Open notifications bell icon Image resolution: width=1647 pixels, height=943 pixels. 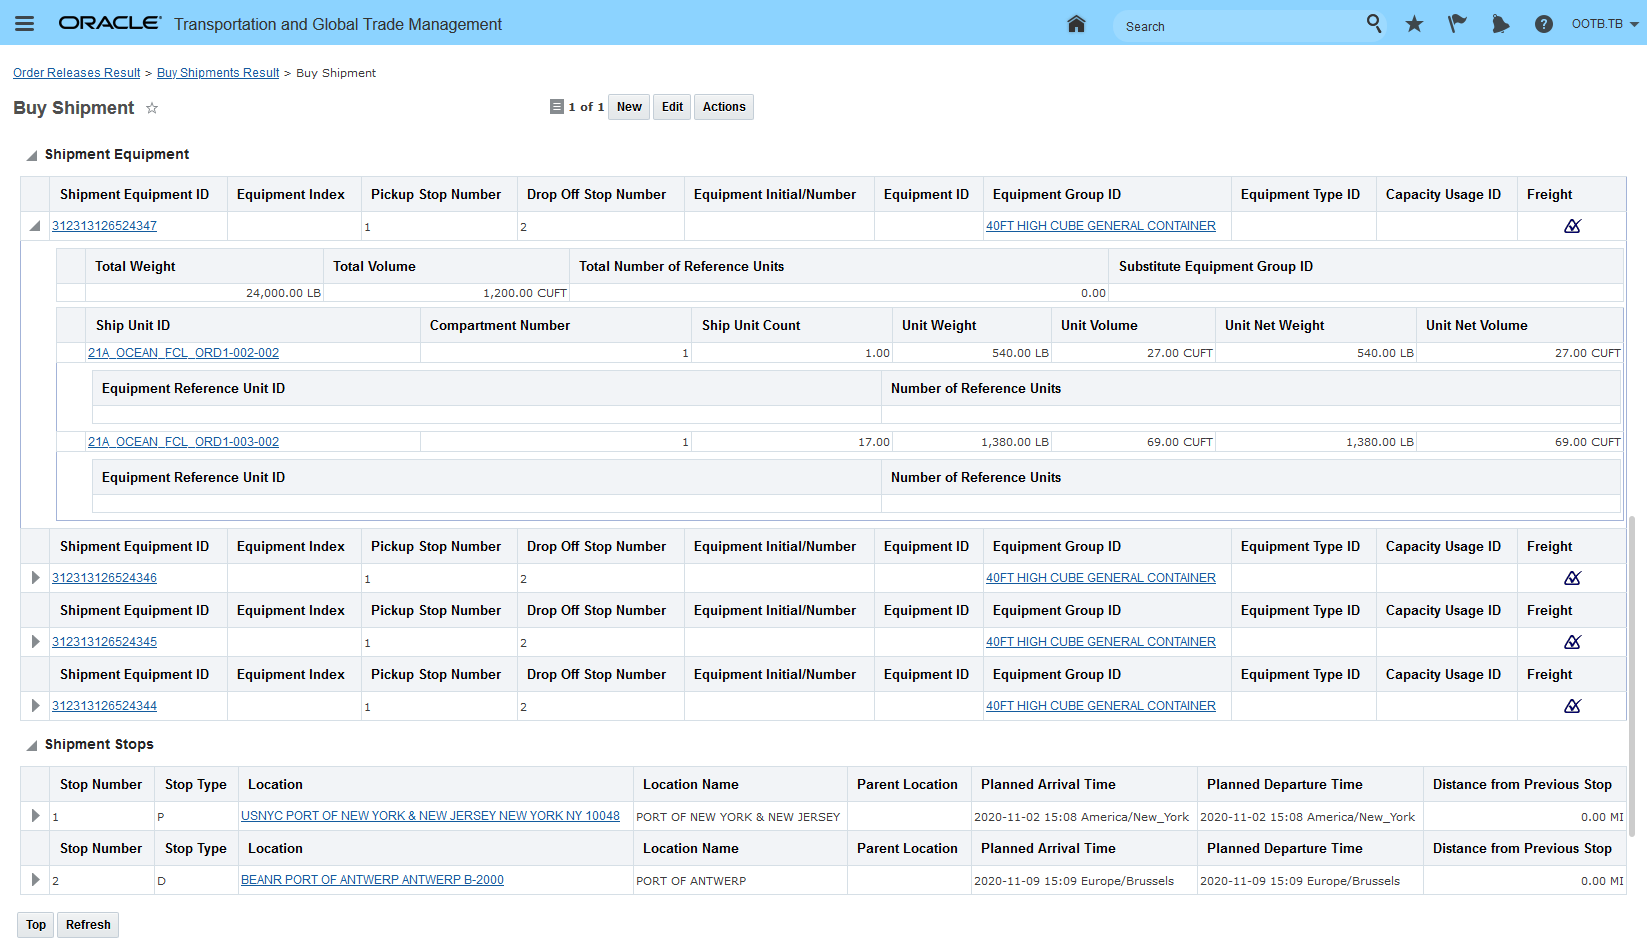click(1500, 24)
